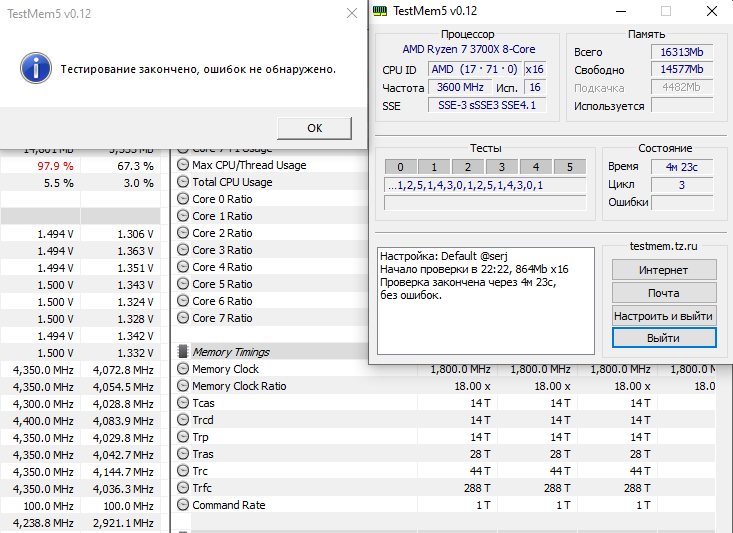Viewport: 733px width, 533px height.
Task: Click the Core 2 Ratio sensor icon
Action: (183, 233)
